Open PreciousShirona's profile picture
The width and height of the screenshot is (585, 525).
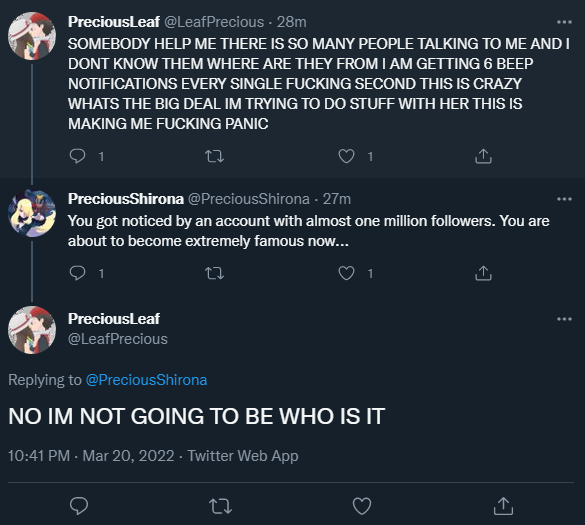click(32, 213)
